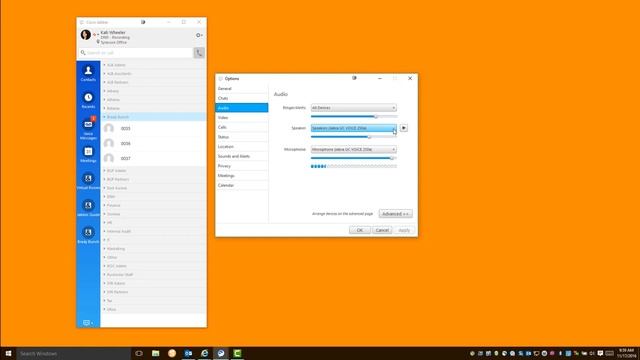Select General in Options sidebar
The width and height of the screenshot is (640, 360).
coord(242,89)
